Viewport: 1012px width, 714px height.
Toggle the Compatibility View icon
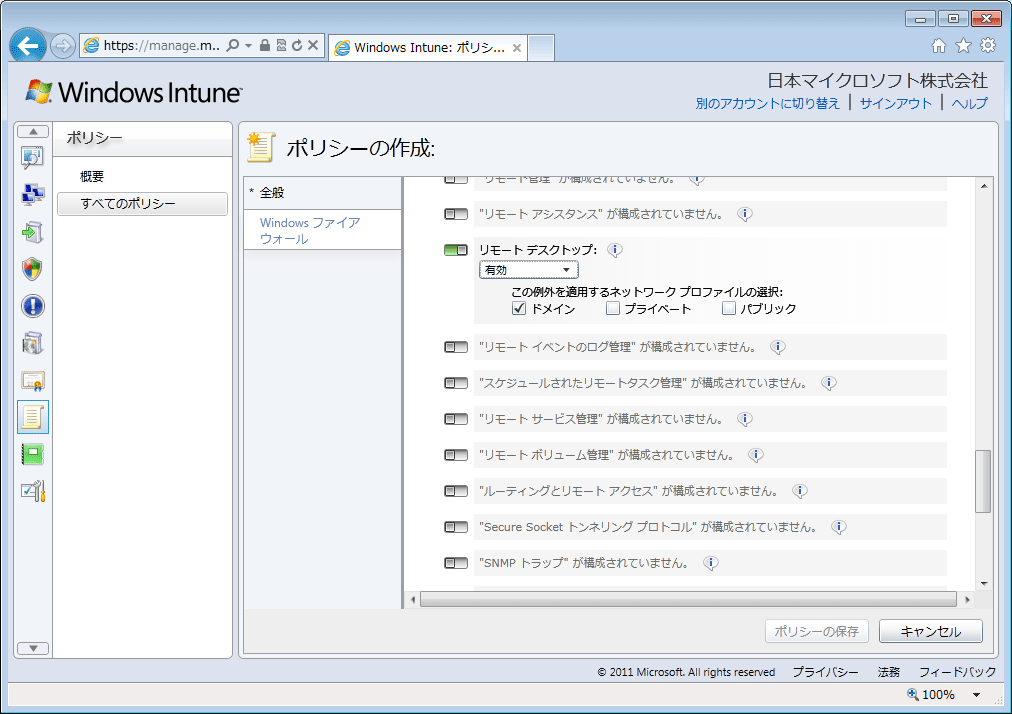(281, 45)
